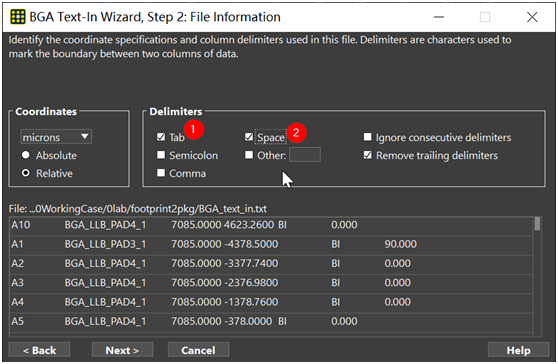
Task: Enable the Comma delimiter checkbox
Action: pos(161,173)
